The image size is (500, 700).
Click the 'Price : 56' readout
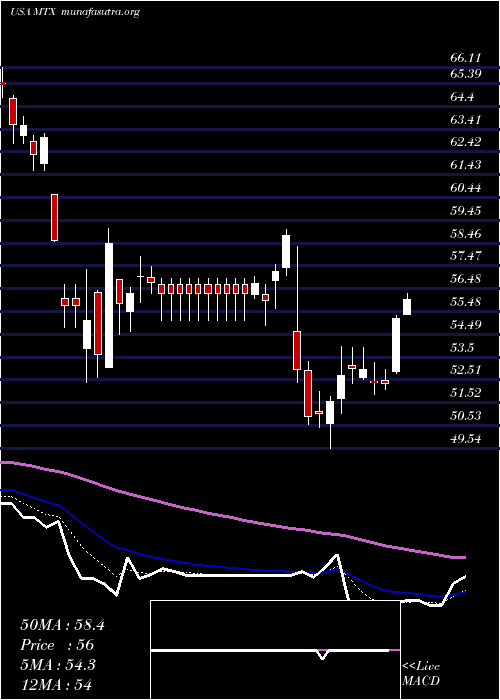point(57,645)
